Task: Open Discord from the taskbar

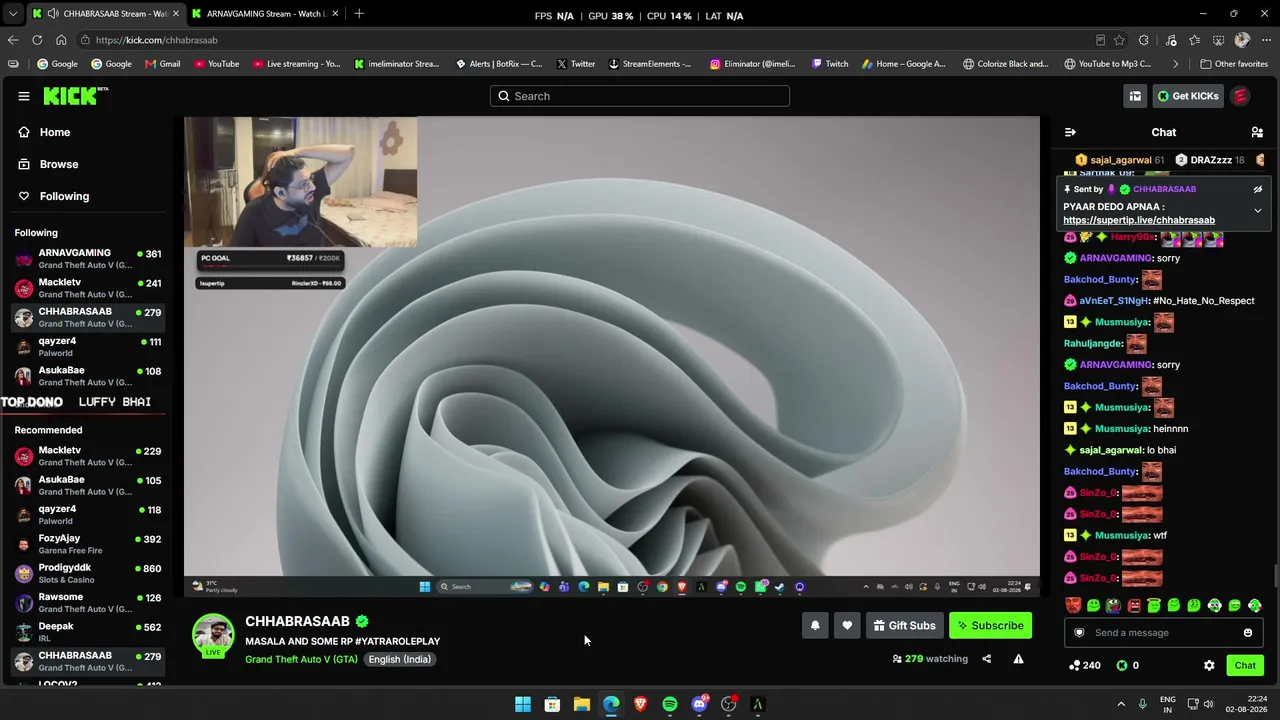Action: pyautogui.click(x=699, y=704)
